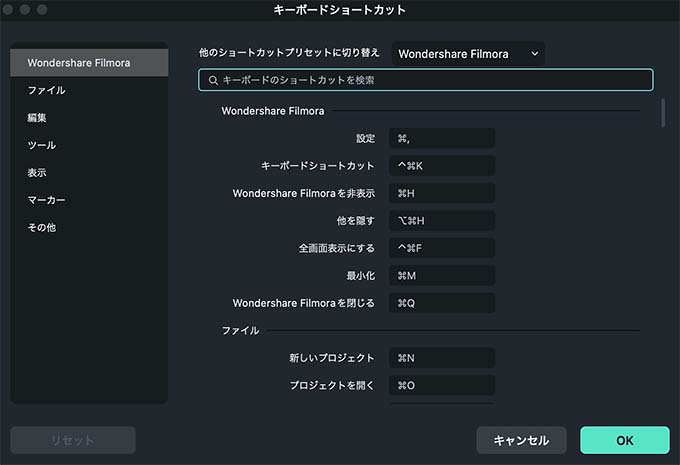Select Wondershare Filmora category in sidebar
The height and width of the screenshot is (465, 680).
[x=89, y=63]
